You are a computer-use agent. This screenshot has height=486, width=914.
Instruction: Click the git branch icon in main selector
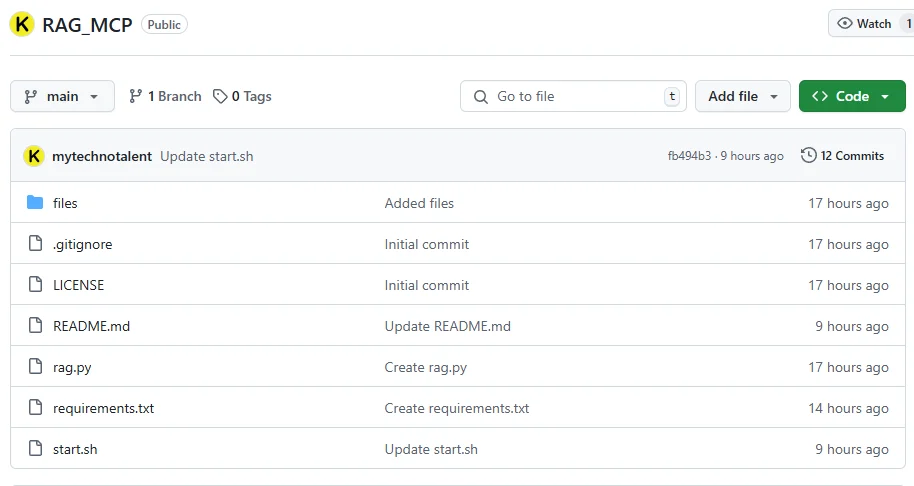30,97
